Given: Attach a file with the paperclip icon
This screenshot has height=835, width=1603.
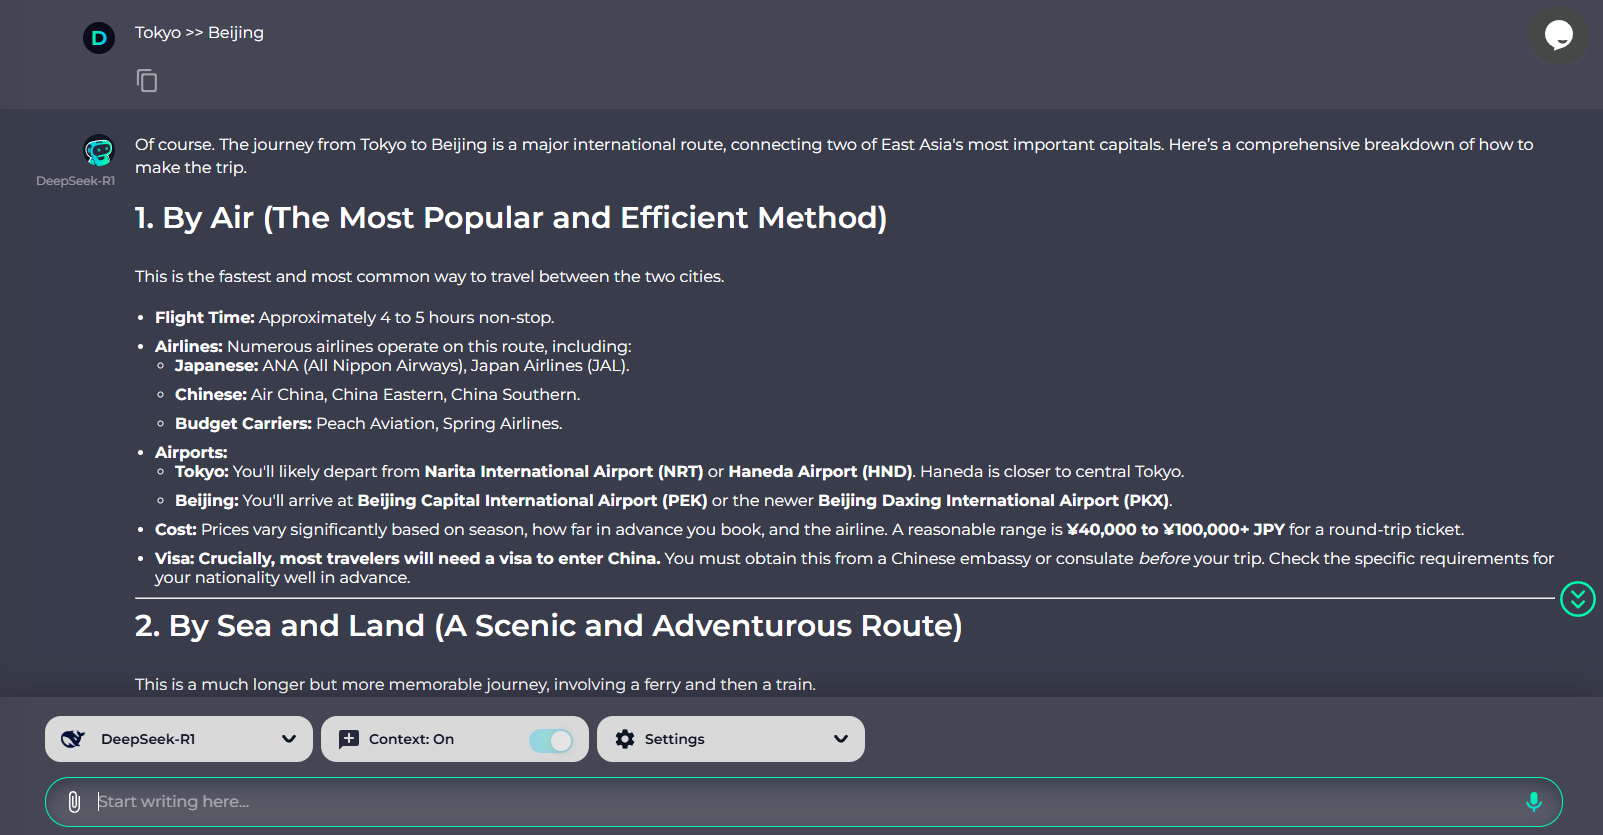Looking at the screenshot, I should click(x=74, y=802).
